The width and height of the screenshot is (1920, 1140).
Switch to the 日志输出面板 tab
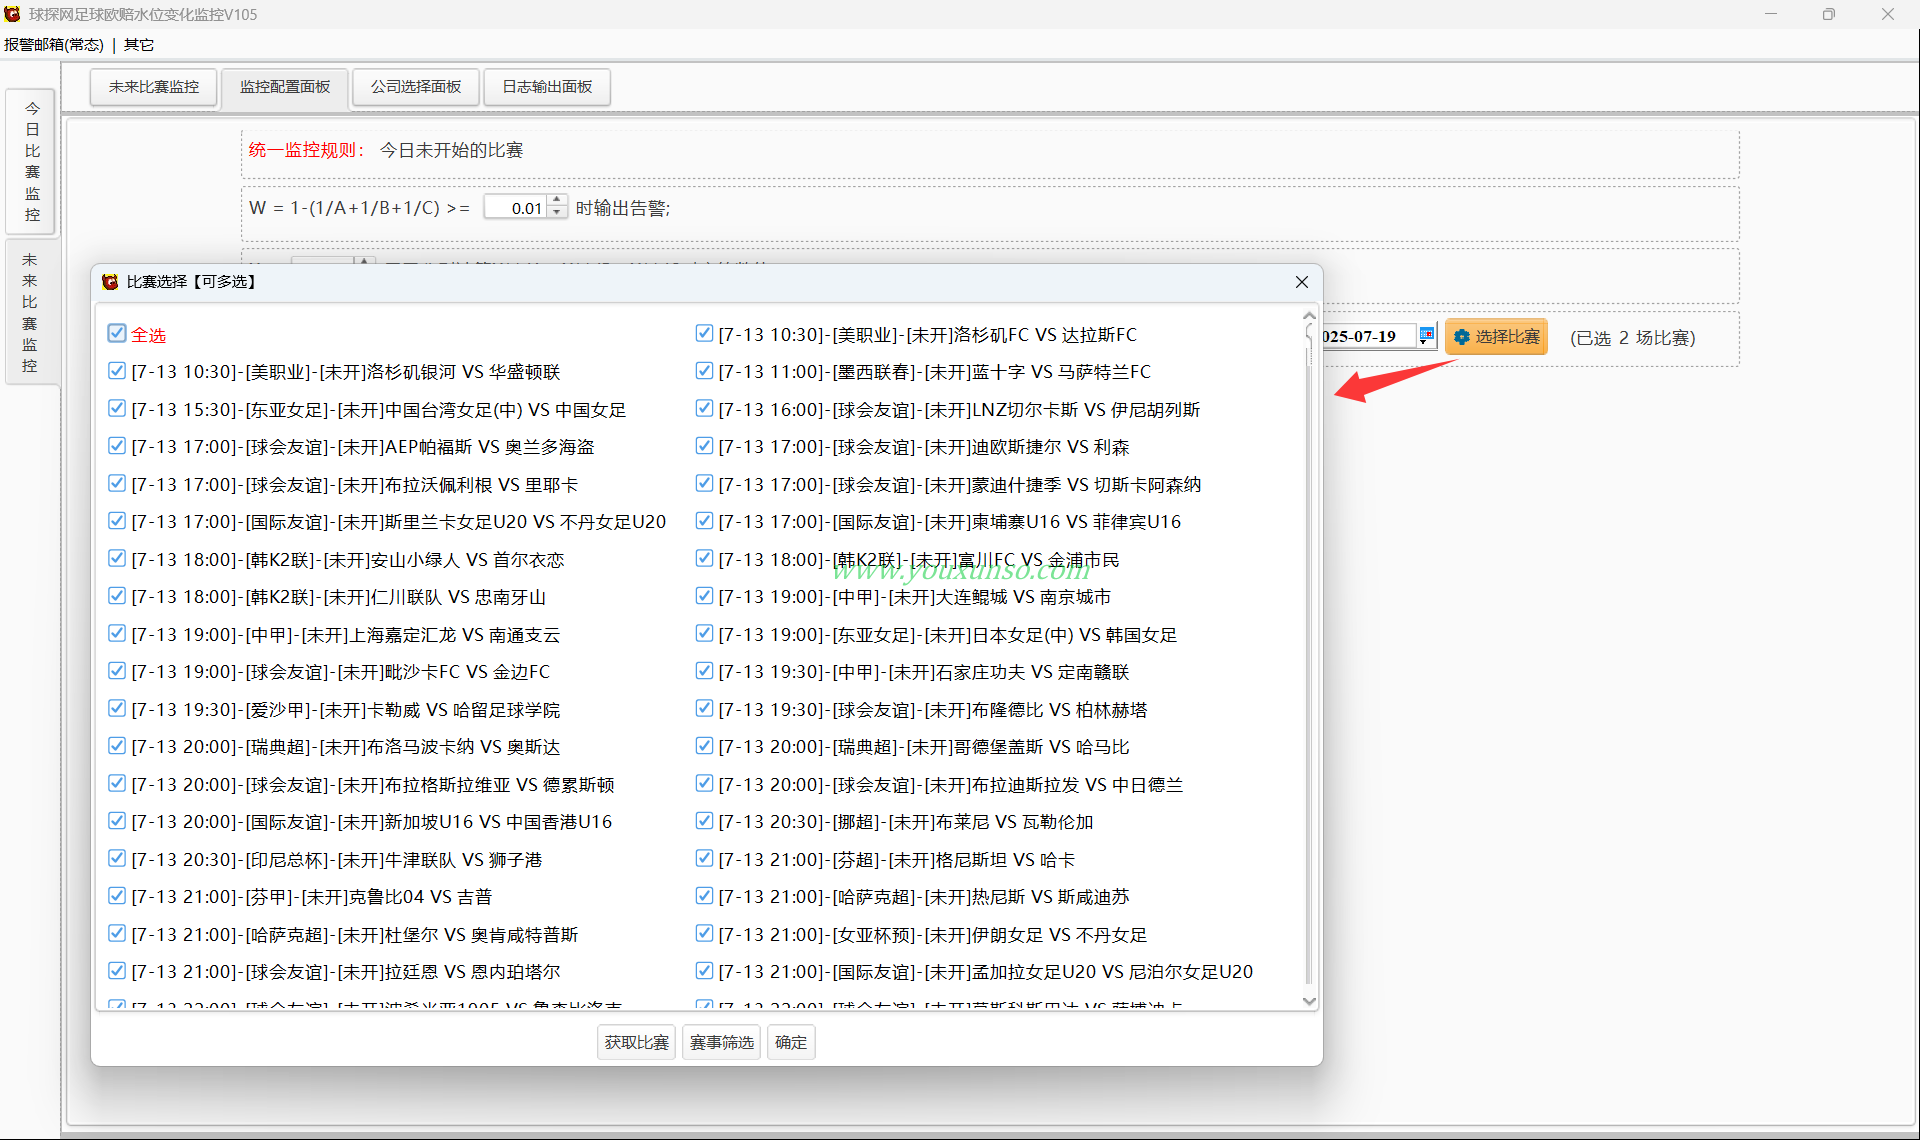[547, 87]
